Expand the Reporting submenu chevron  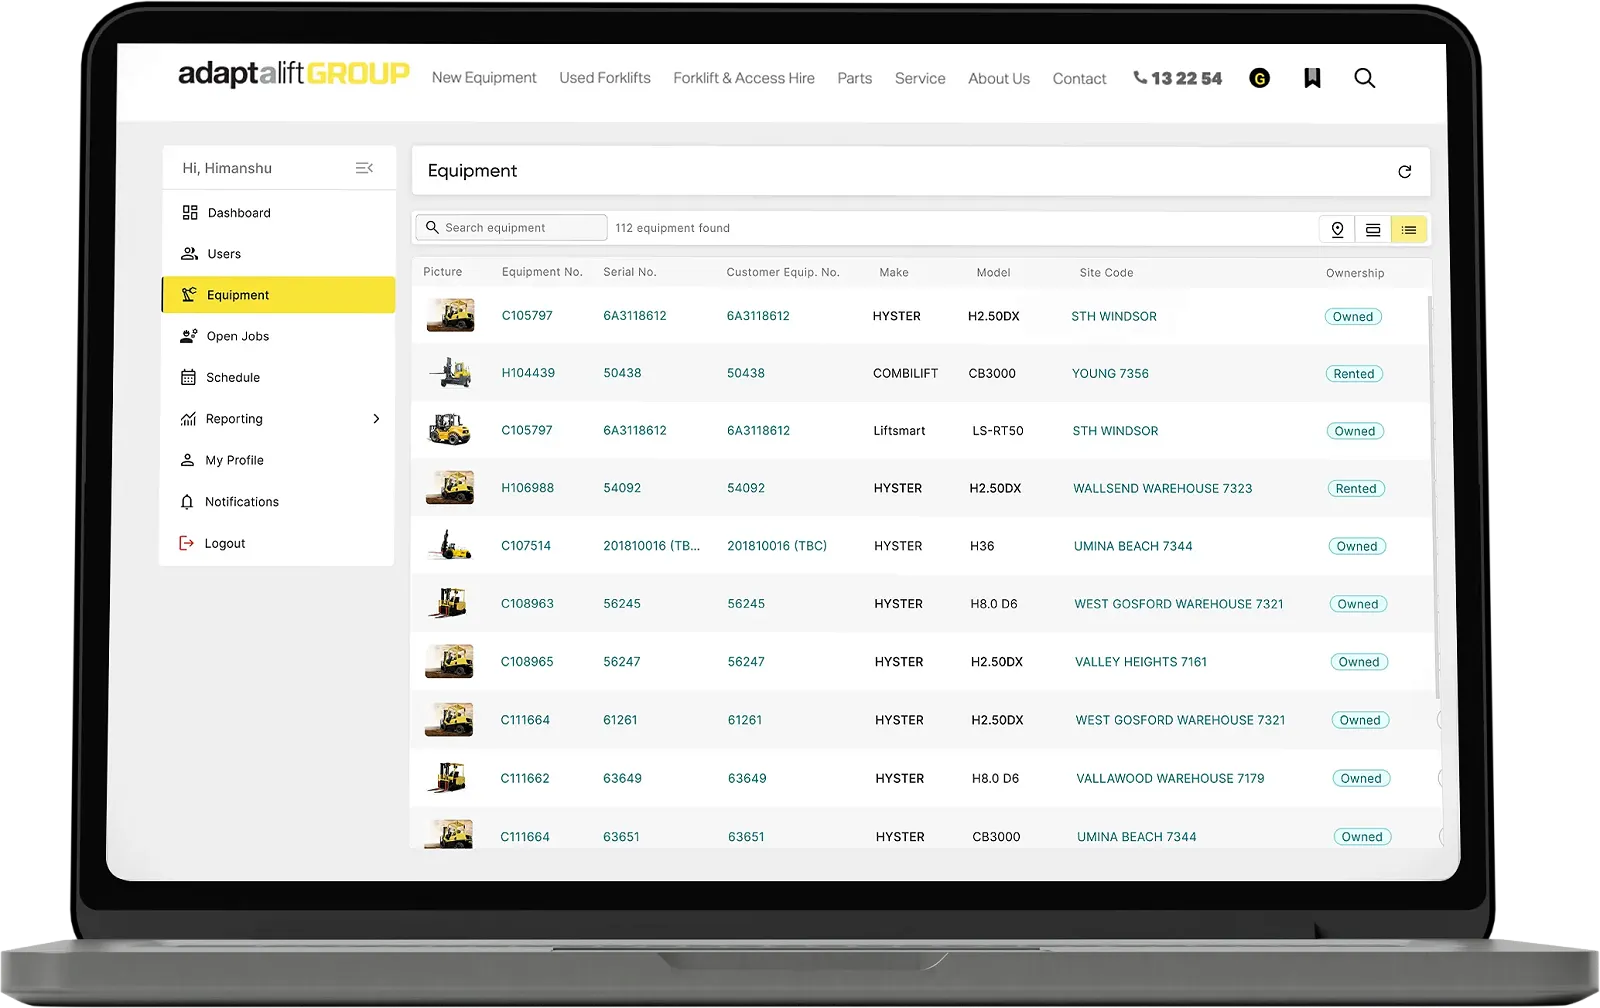(376, 419)
